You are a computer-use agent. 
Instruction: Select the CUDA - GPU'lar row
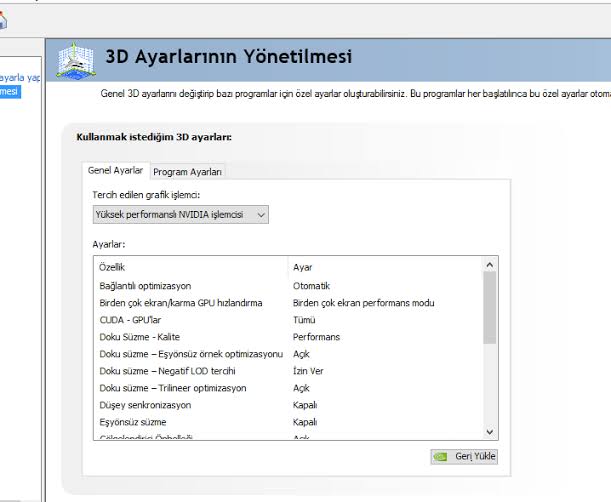pos(290,320)
